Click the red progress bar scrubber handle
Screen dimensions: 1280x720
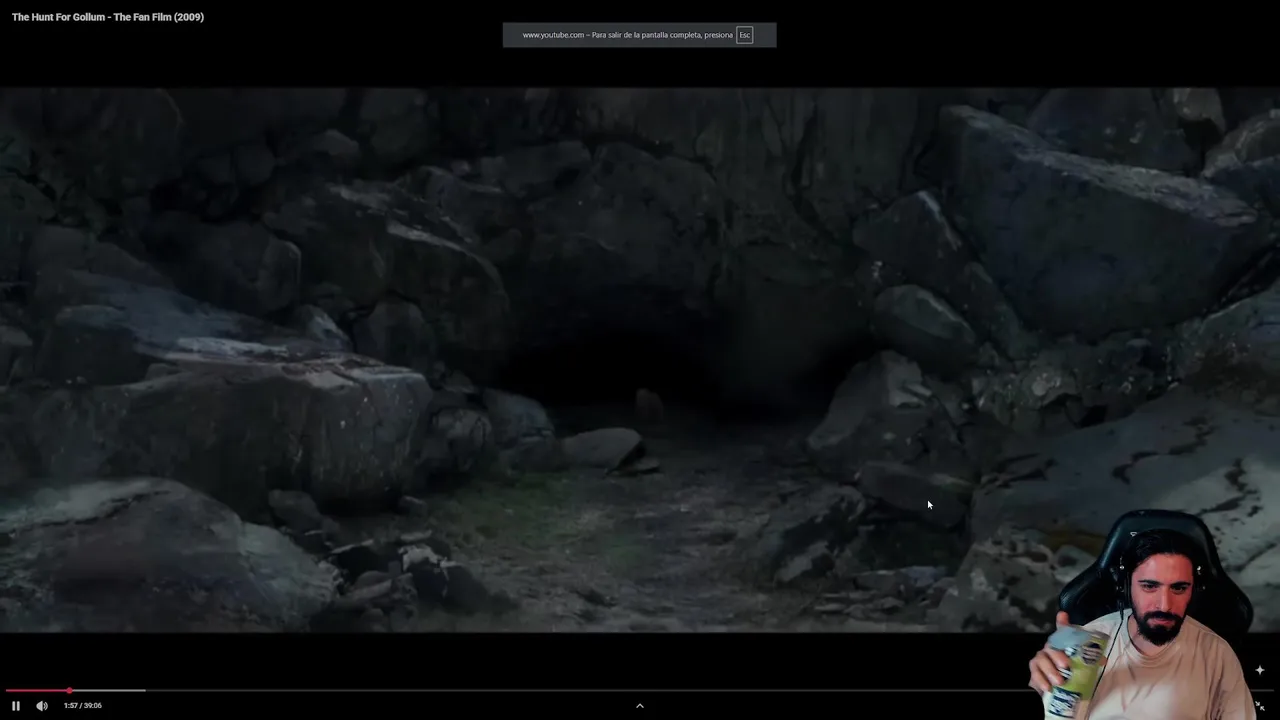tap(70, 691)
